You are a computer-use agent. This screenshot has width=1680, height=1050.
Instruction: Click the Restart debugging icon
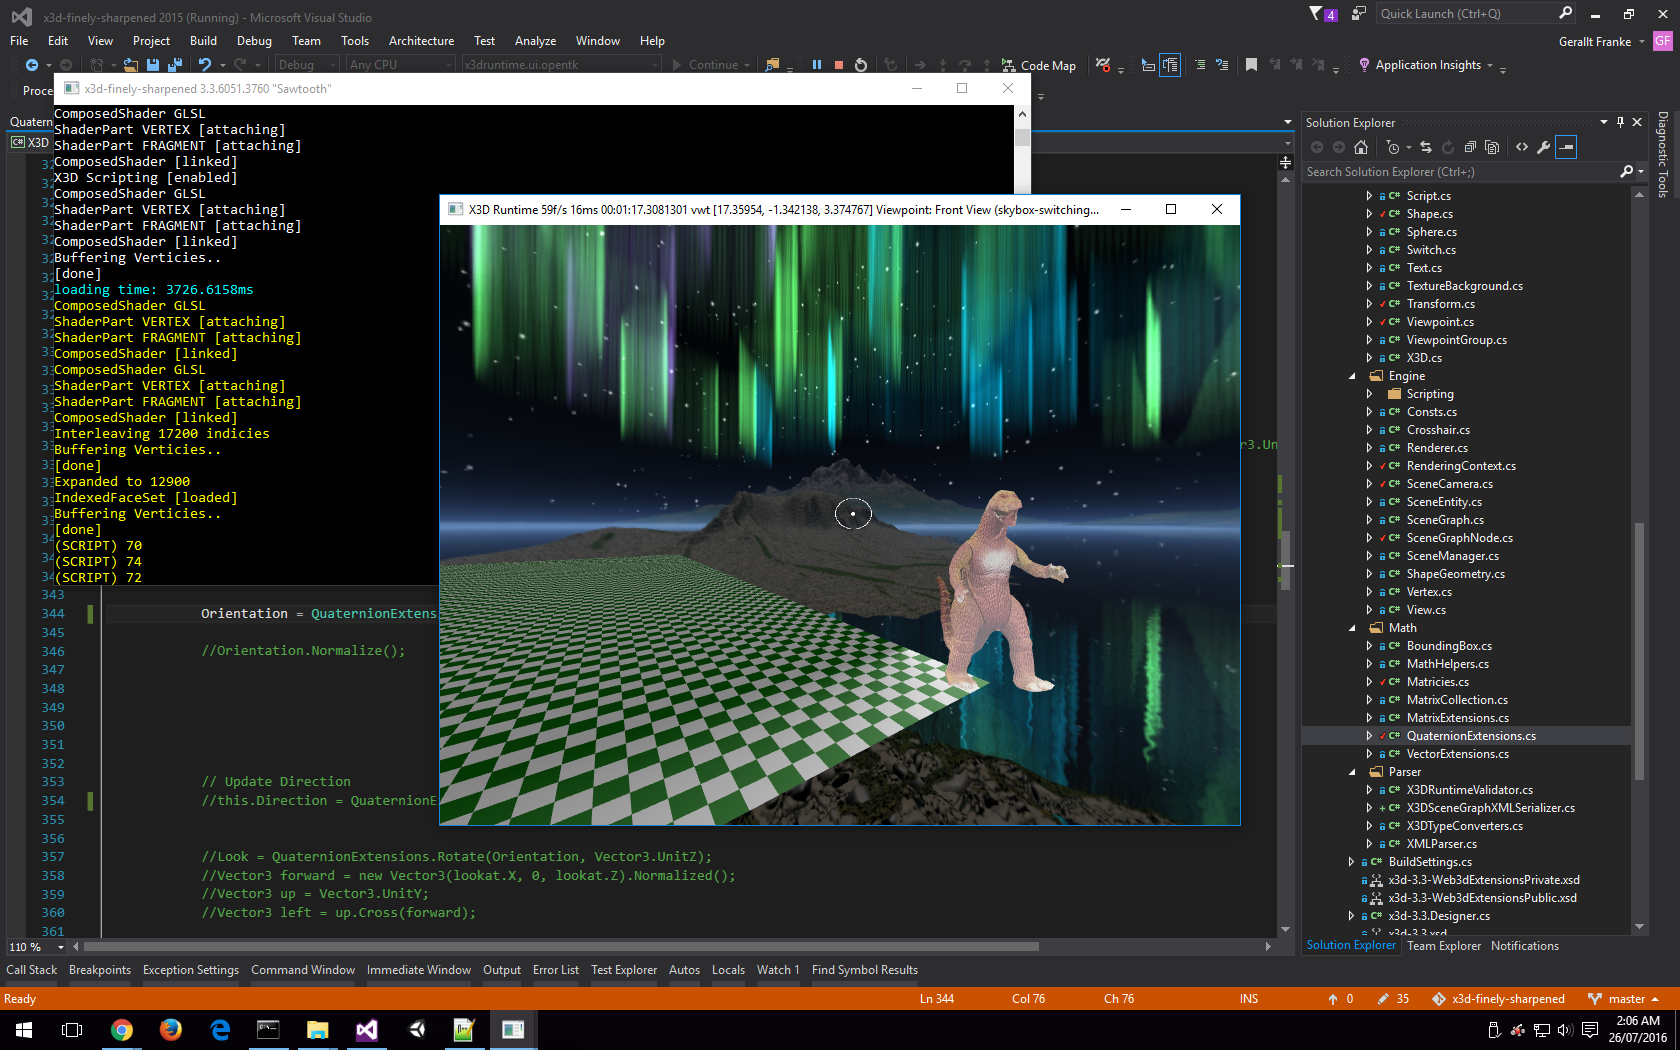coord(861,65)
